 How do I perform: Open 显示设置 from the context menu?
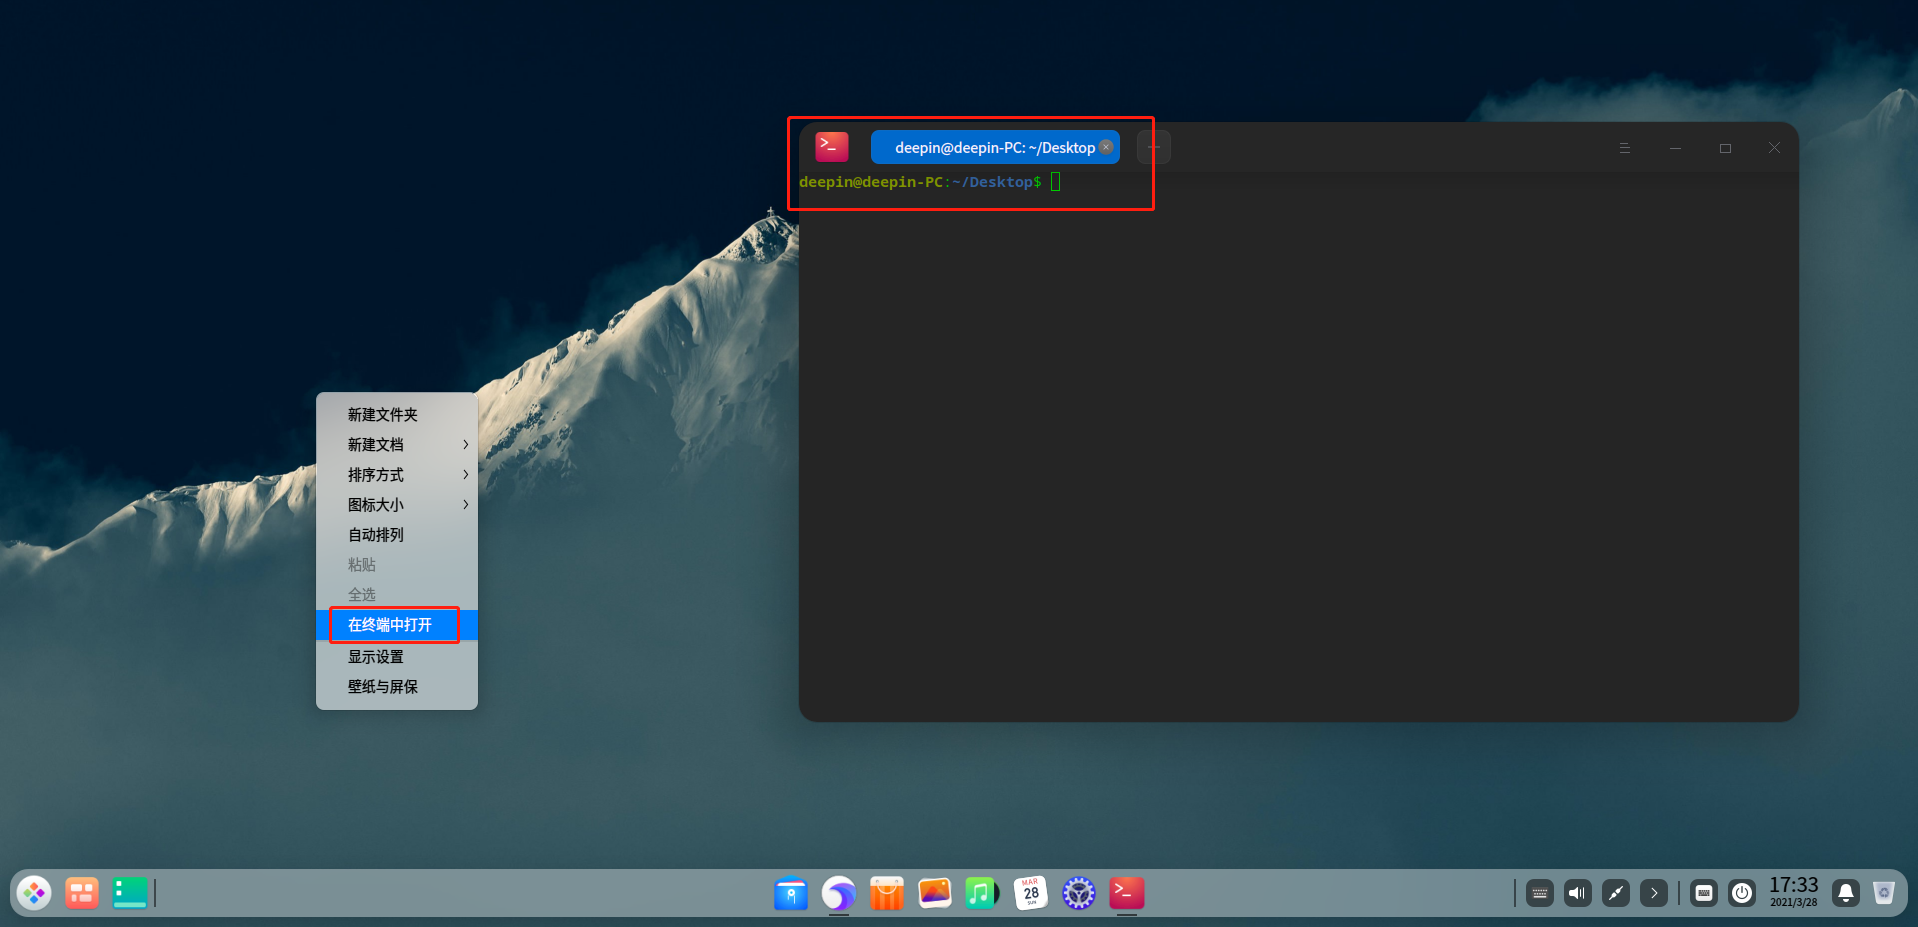tap(397, 657)
